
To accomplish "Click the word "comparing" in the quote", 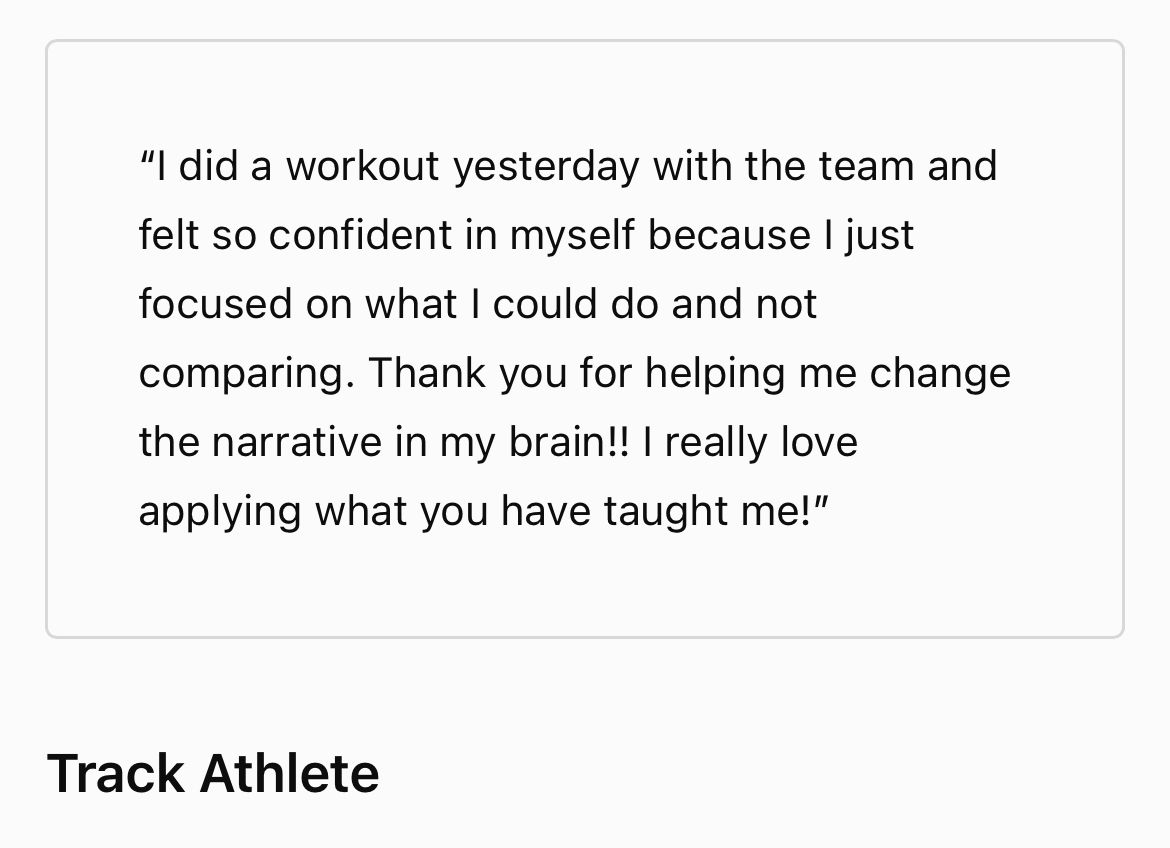I will coord(245,375).
